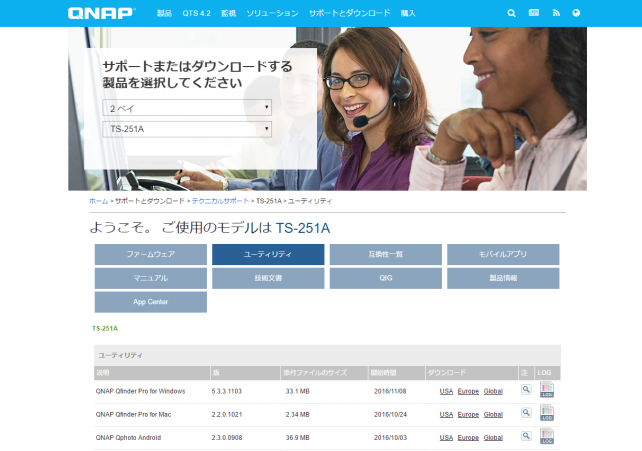Download Qfinder Pro Mac from USA
This screenshot has width=642, height=451.
446,415
